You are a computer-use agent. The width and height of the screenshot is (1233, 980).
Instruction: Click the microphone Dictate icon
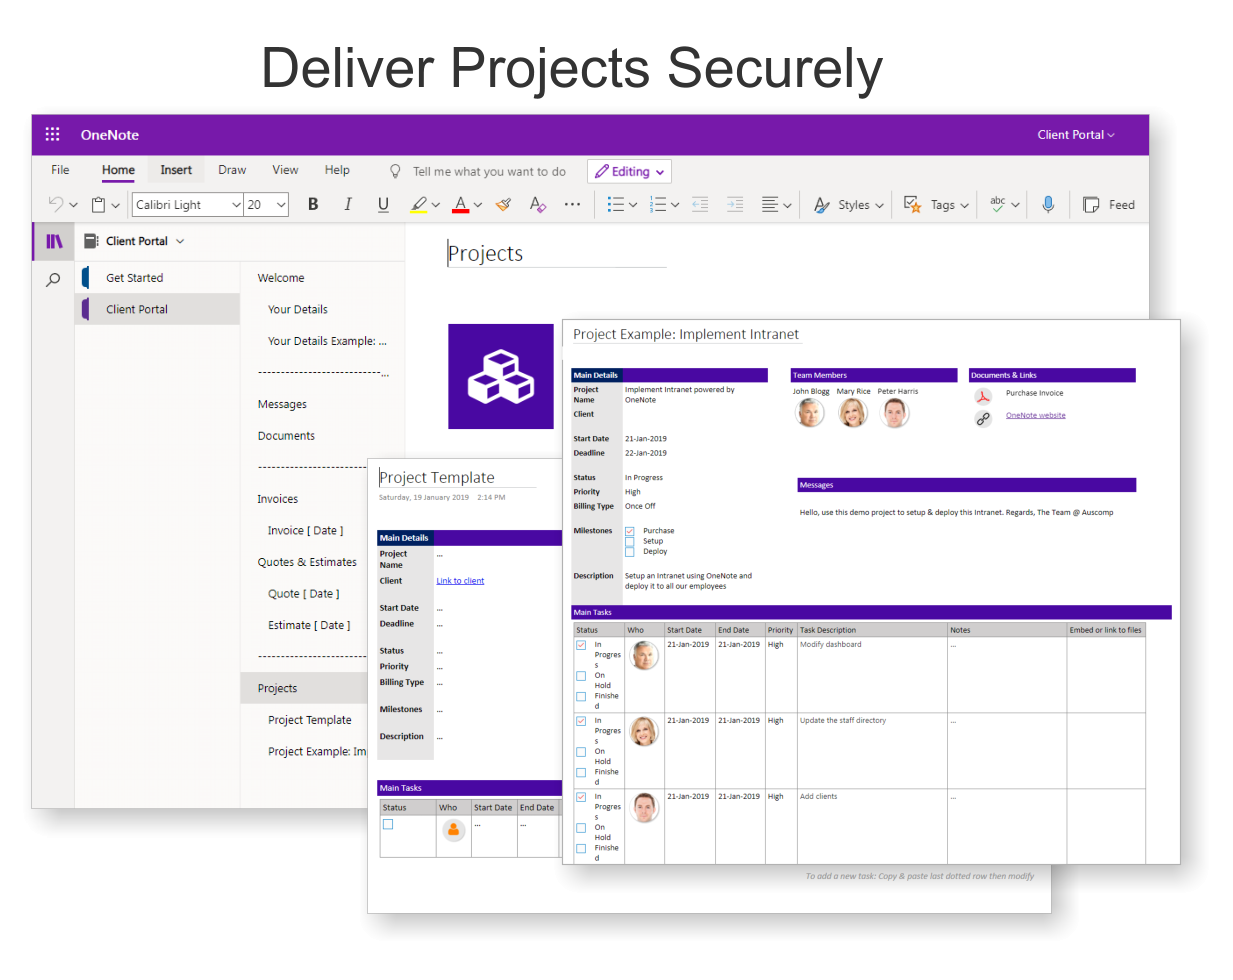coord(1048,204)
